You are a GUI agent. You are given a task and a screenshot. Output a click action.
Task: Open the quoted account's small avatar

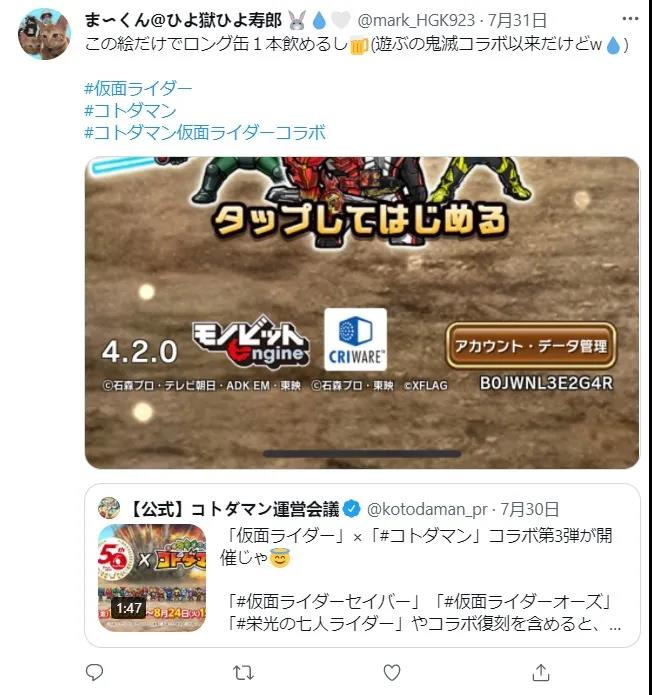[109, 508]
